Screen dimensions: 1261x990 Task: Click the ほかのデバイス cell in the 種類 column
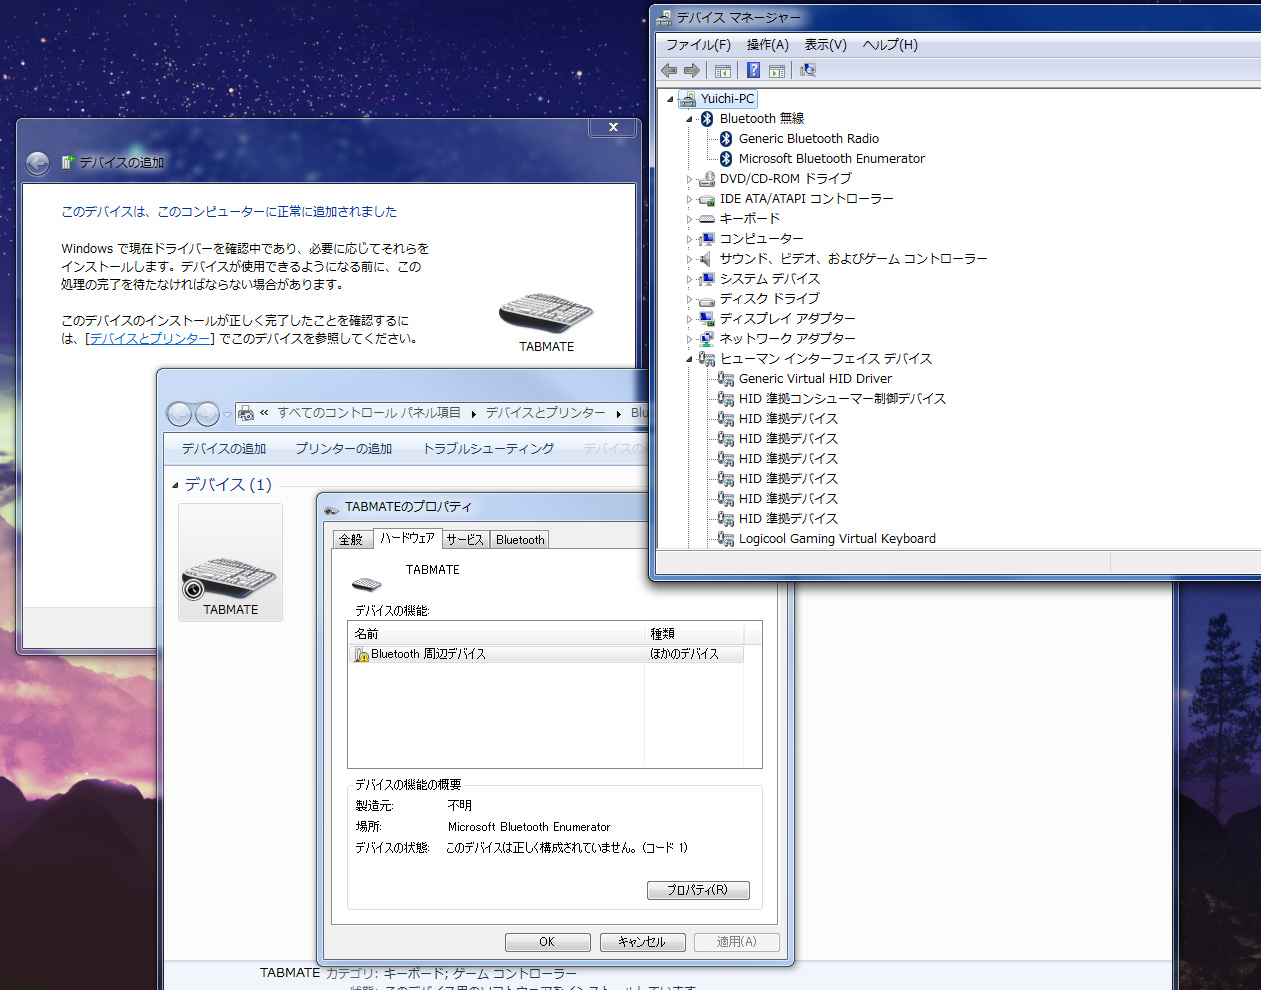click(685, 654)
